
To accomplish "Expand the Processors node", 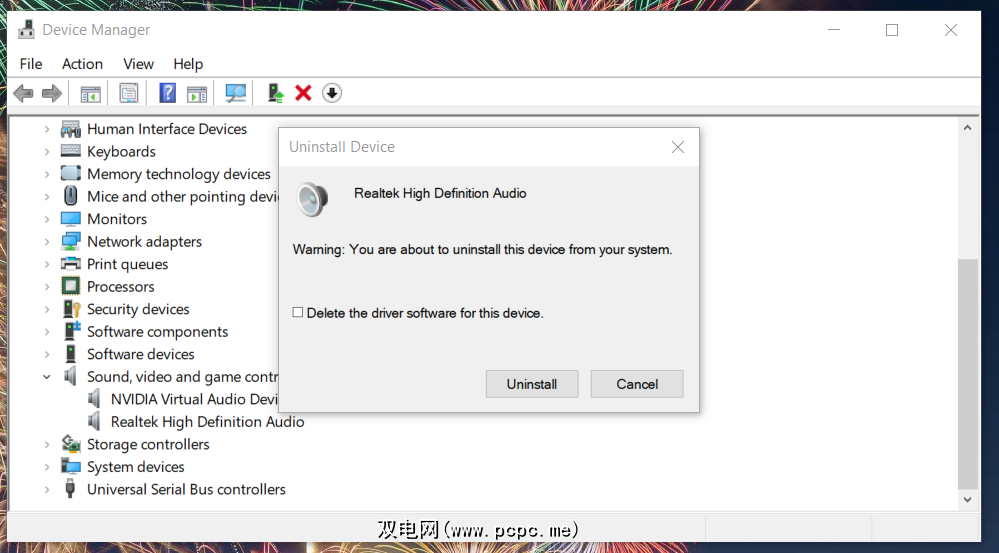I will coord(47,287).
